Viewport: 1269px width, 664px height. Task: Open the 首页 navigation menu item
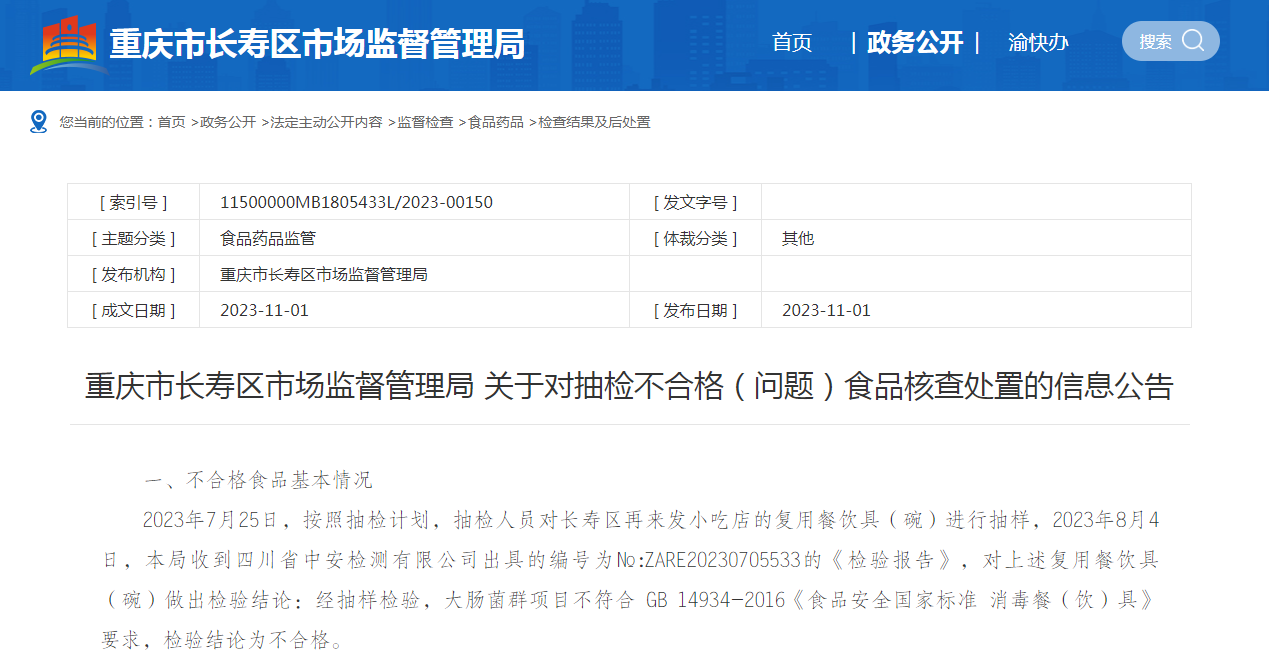pyautogui.click(x=792, y=42)
